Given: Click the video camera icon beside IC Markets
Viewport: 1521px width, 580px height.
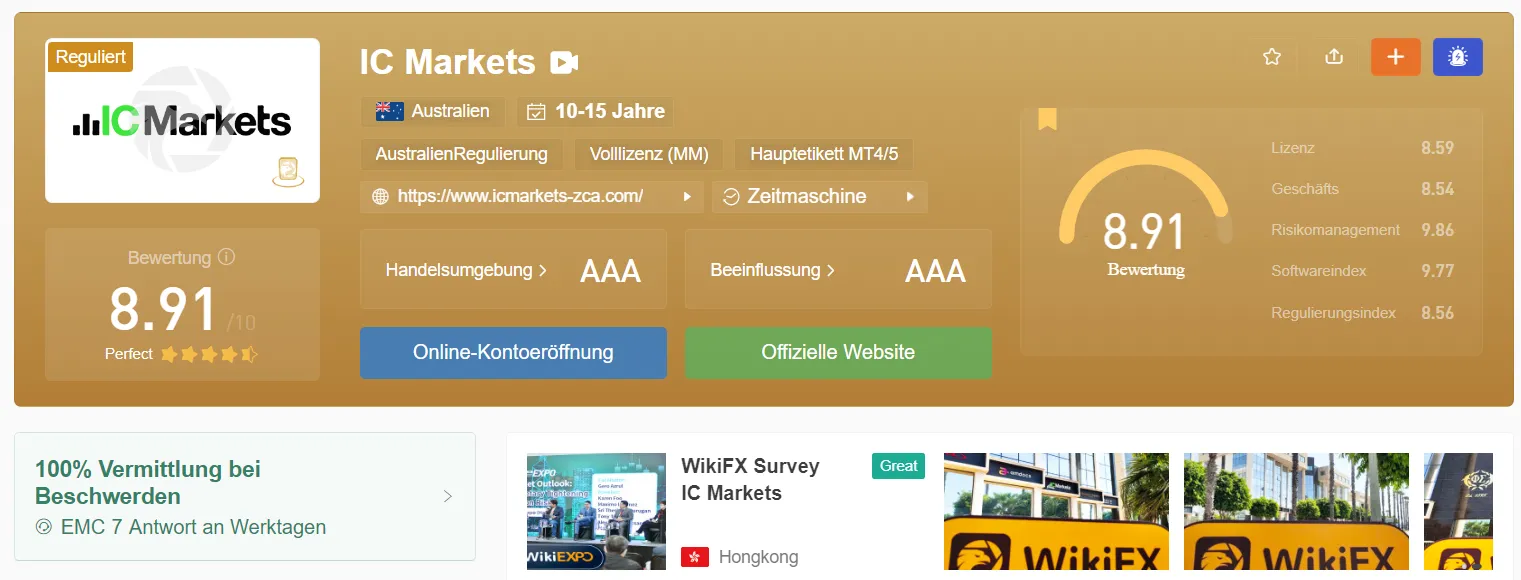Looking at the screenshot, I should click(564, 63).
